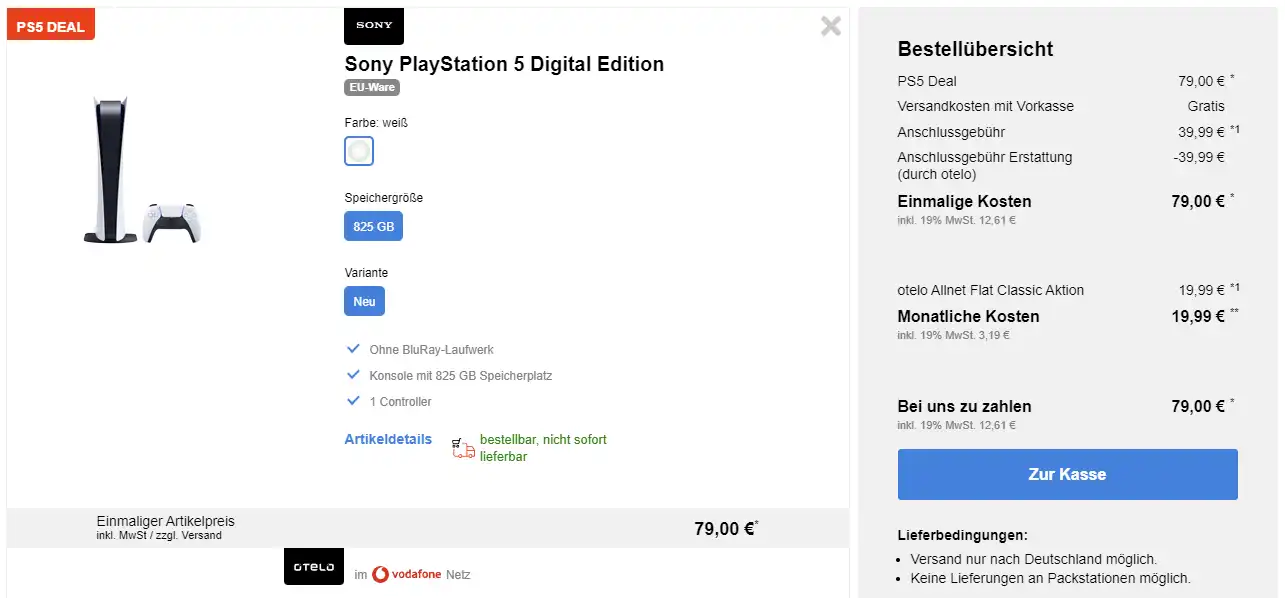
Task: Proceed with Zur Kasse button
Action: pos(1067,474)
